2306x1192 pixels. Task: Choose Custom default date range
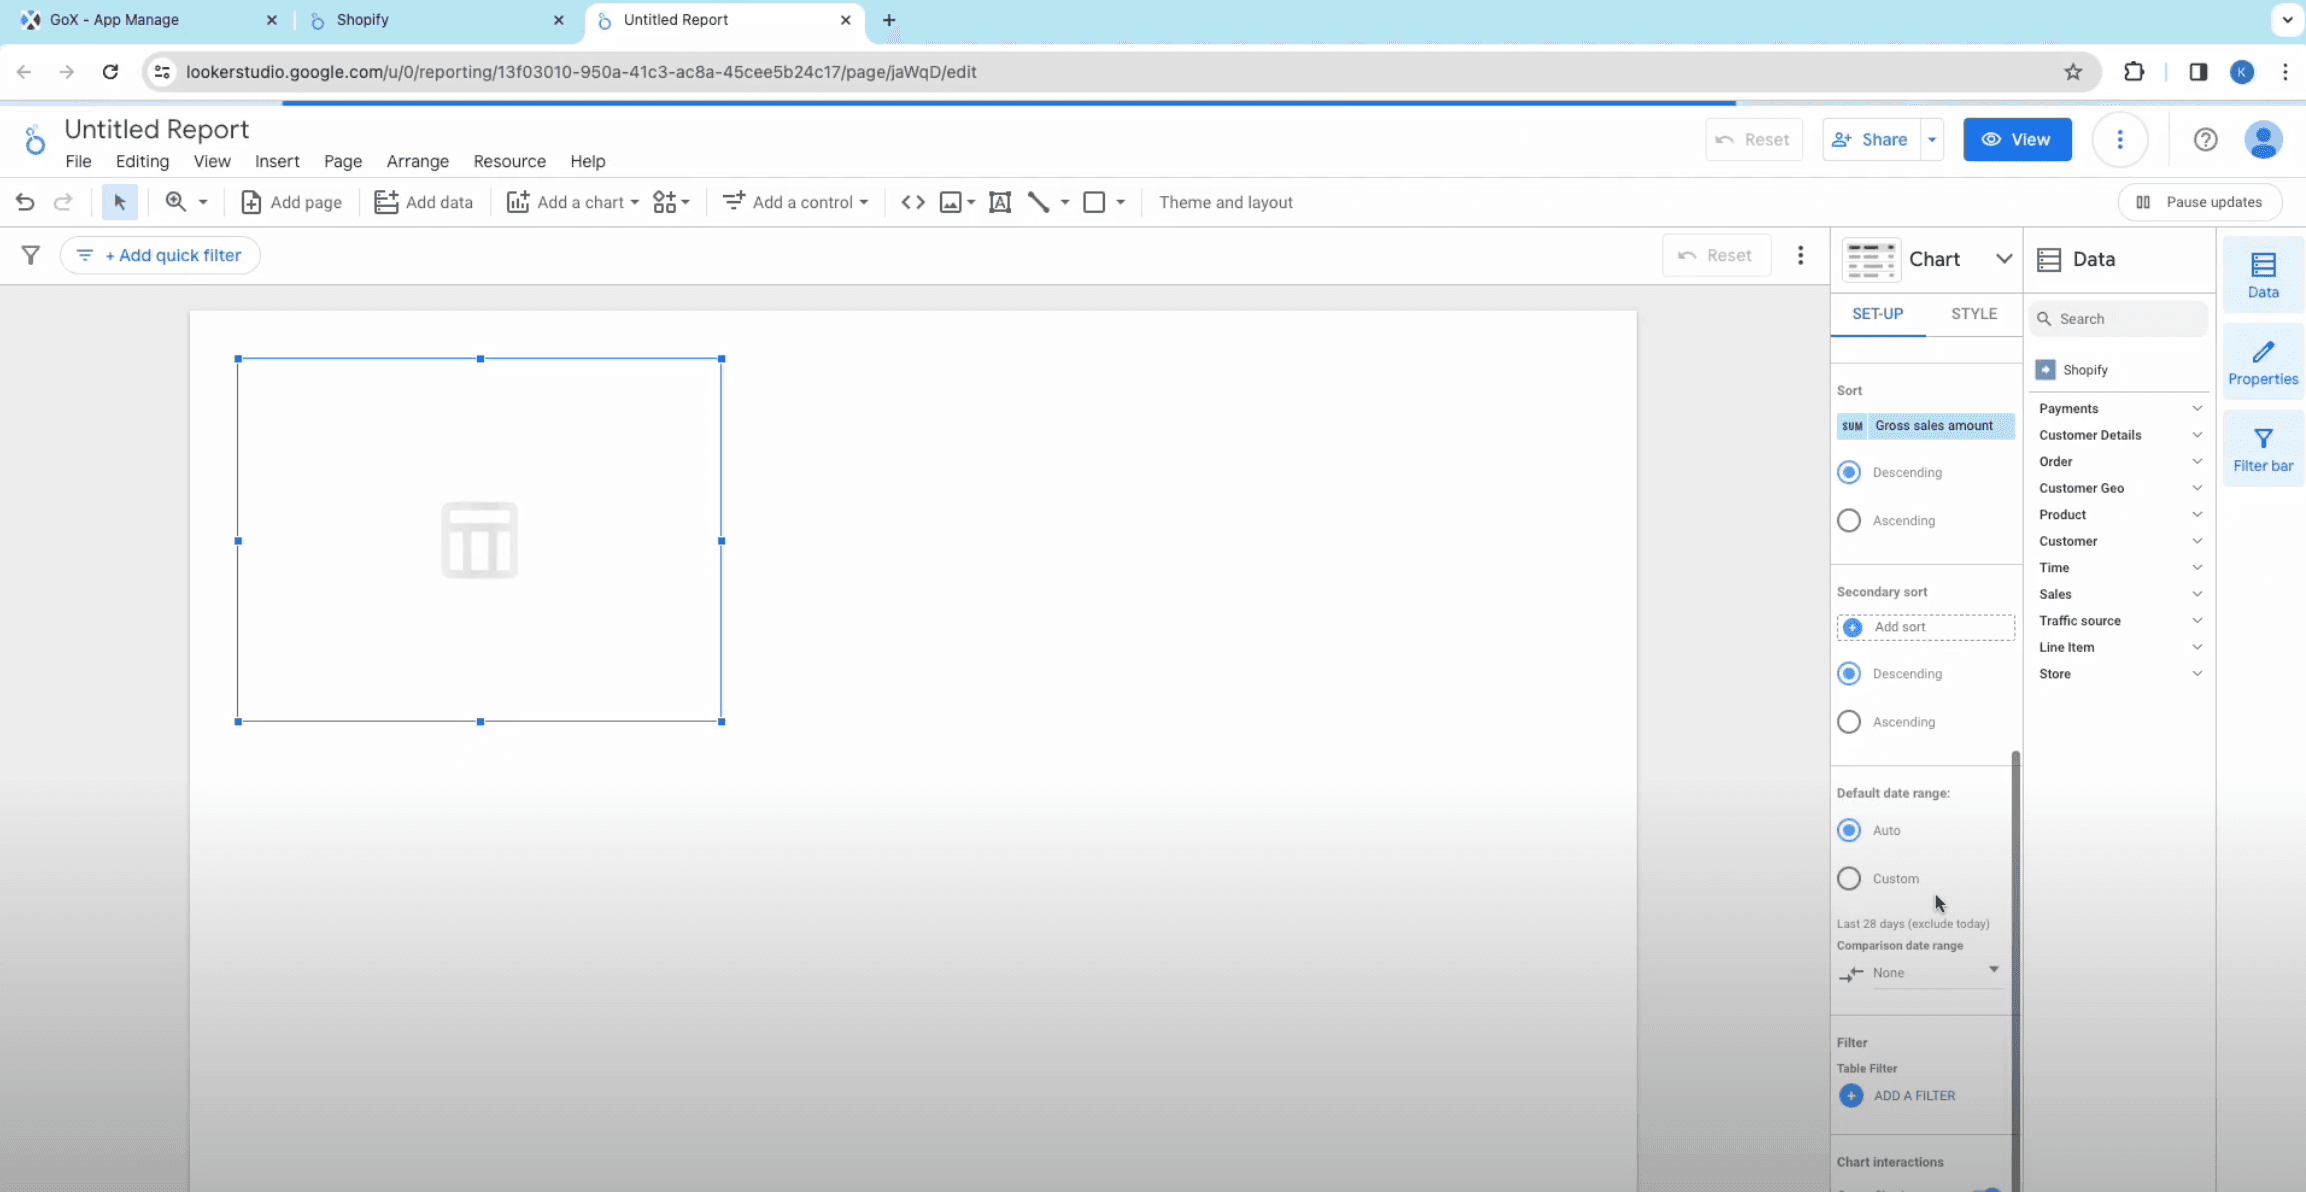click(1849, 878)
